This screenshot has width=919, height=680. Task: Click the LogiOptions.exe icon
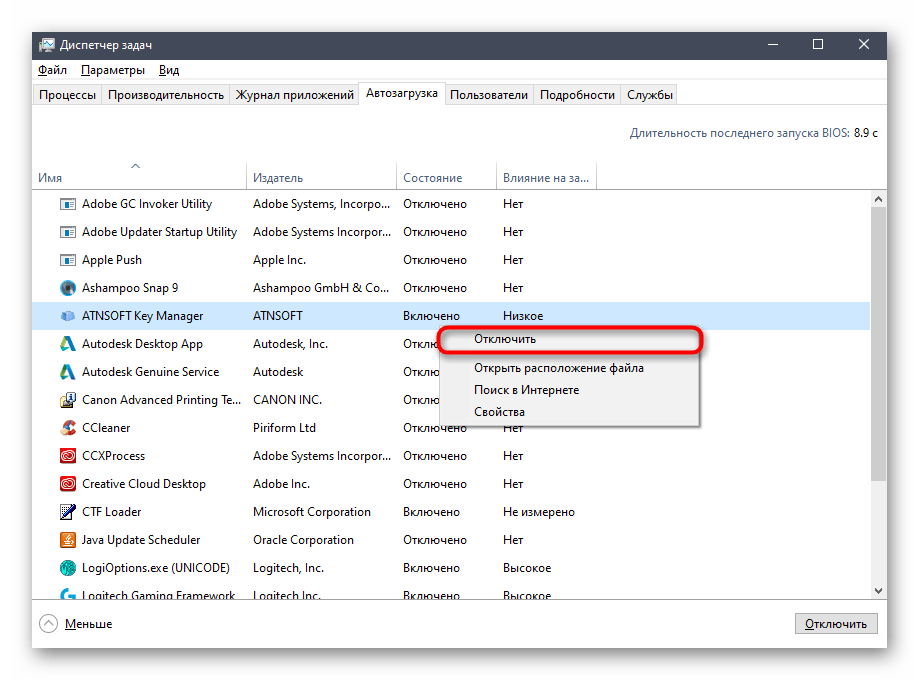[68, 567]
